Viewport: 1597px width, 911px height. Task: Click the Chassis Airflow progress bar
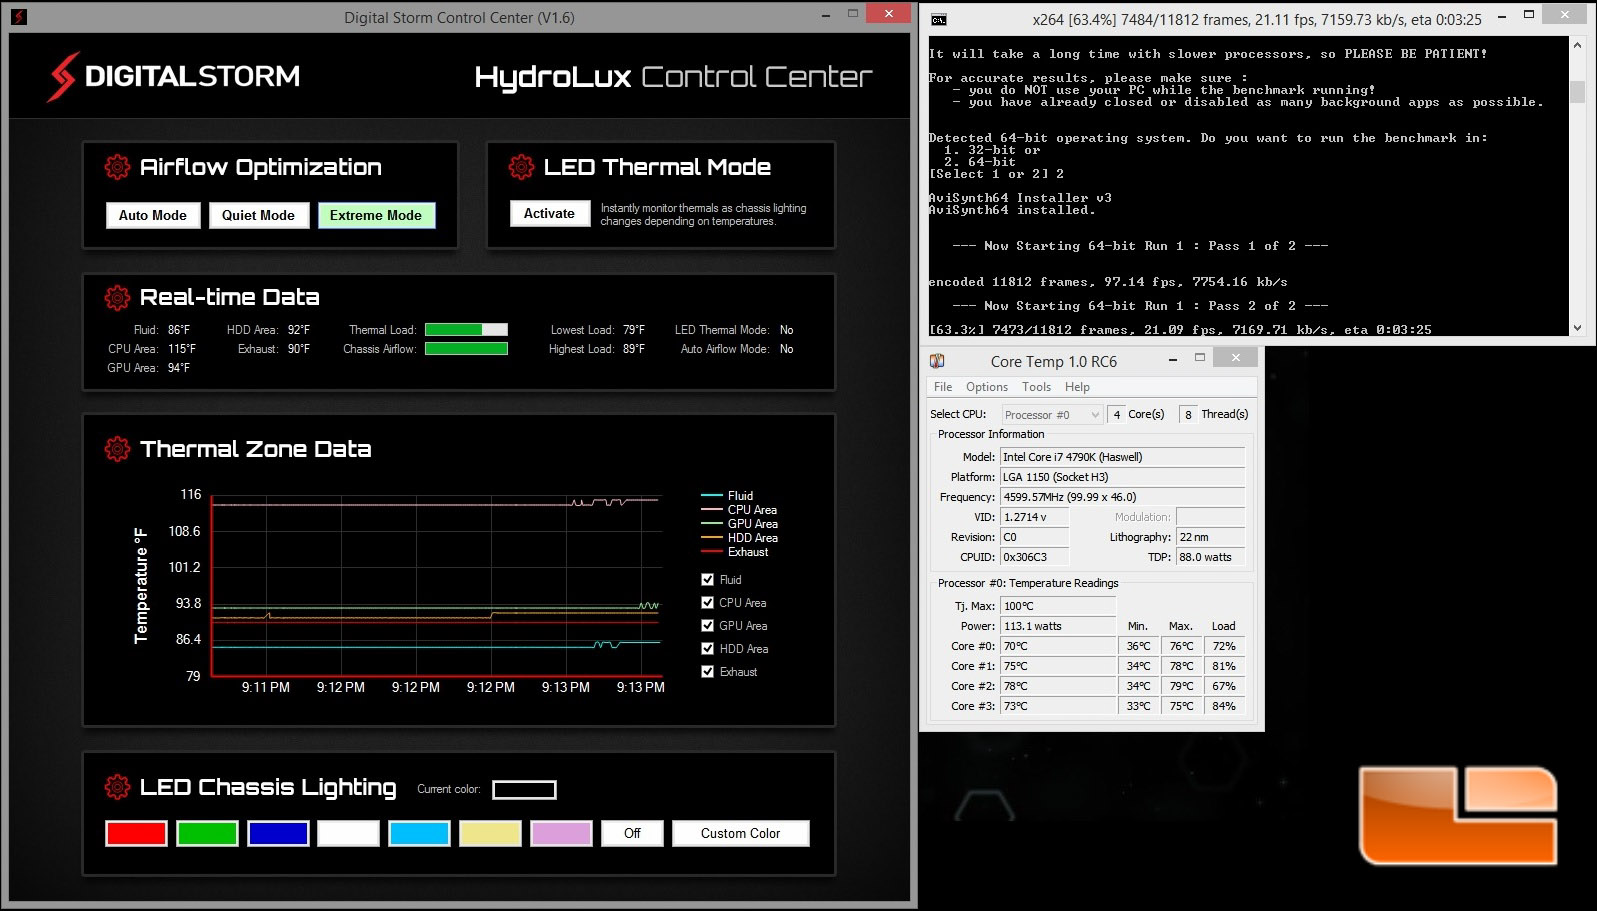click(466, 348)
